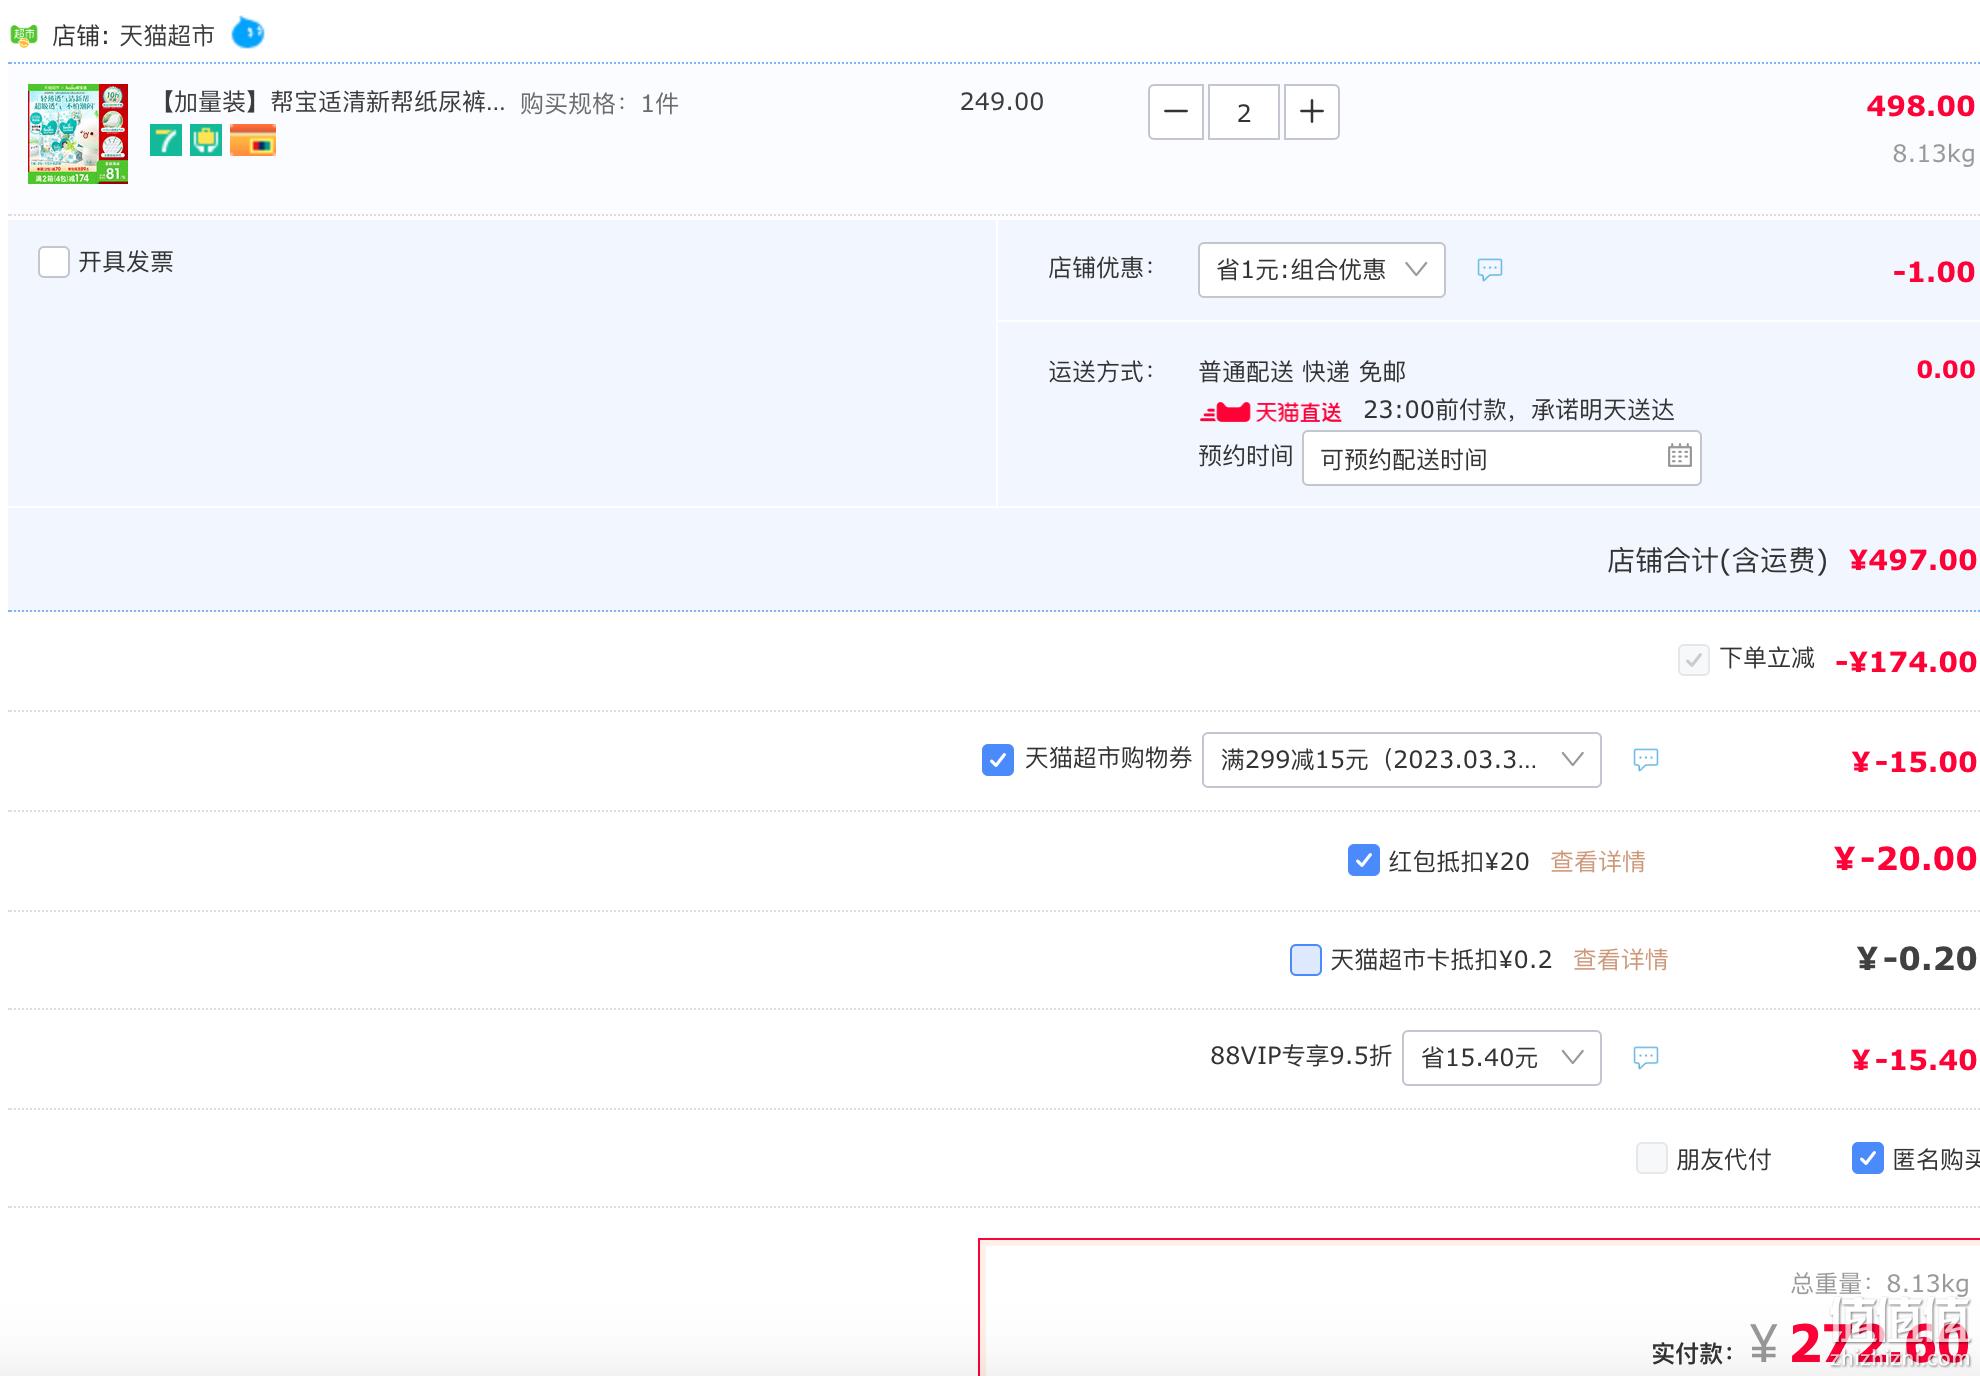Increase quantity with the plus button
The height and width of the screenshot is (1376, 1980).
1312,112
